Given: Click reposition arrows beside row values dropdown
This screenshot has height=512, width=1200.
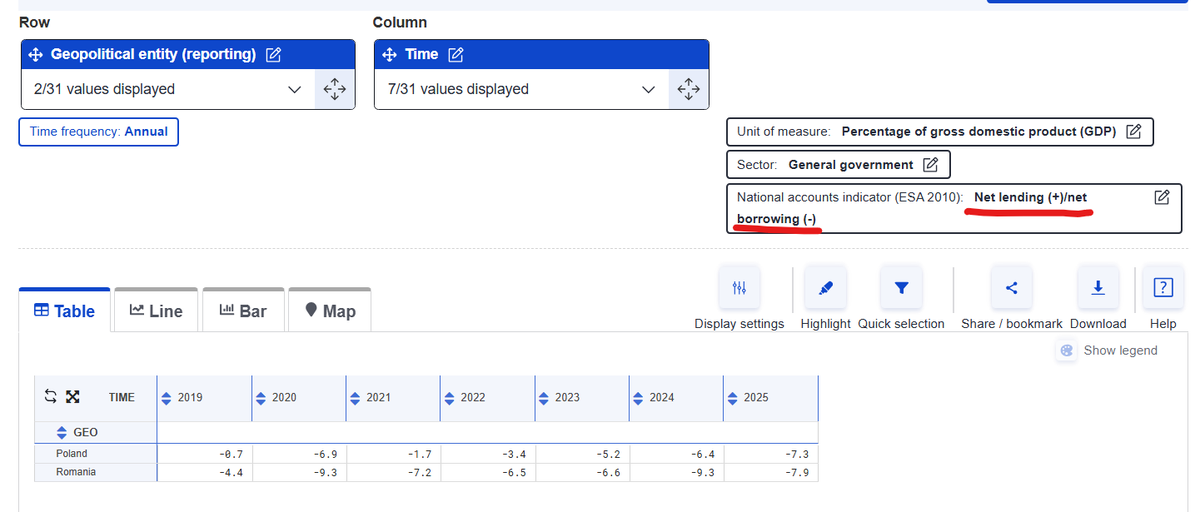Looking at the screenshot, I should pyautogui.click(x=335, y=89).
